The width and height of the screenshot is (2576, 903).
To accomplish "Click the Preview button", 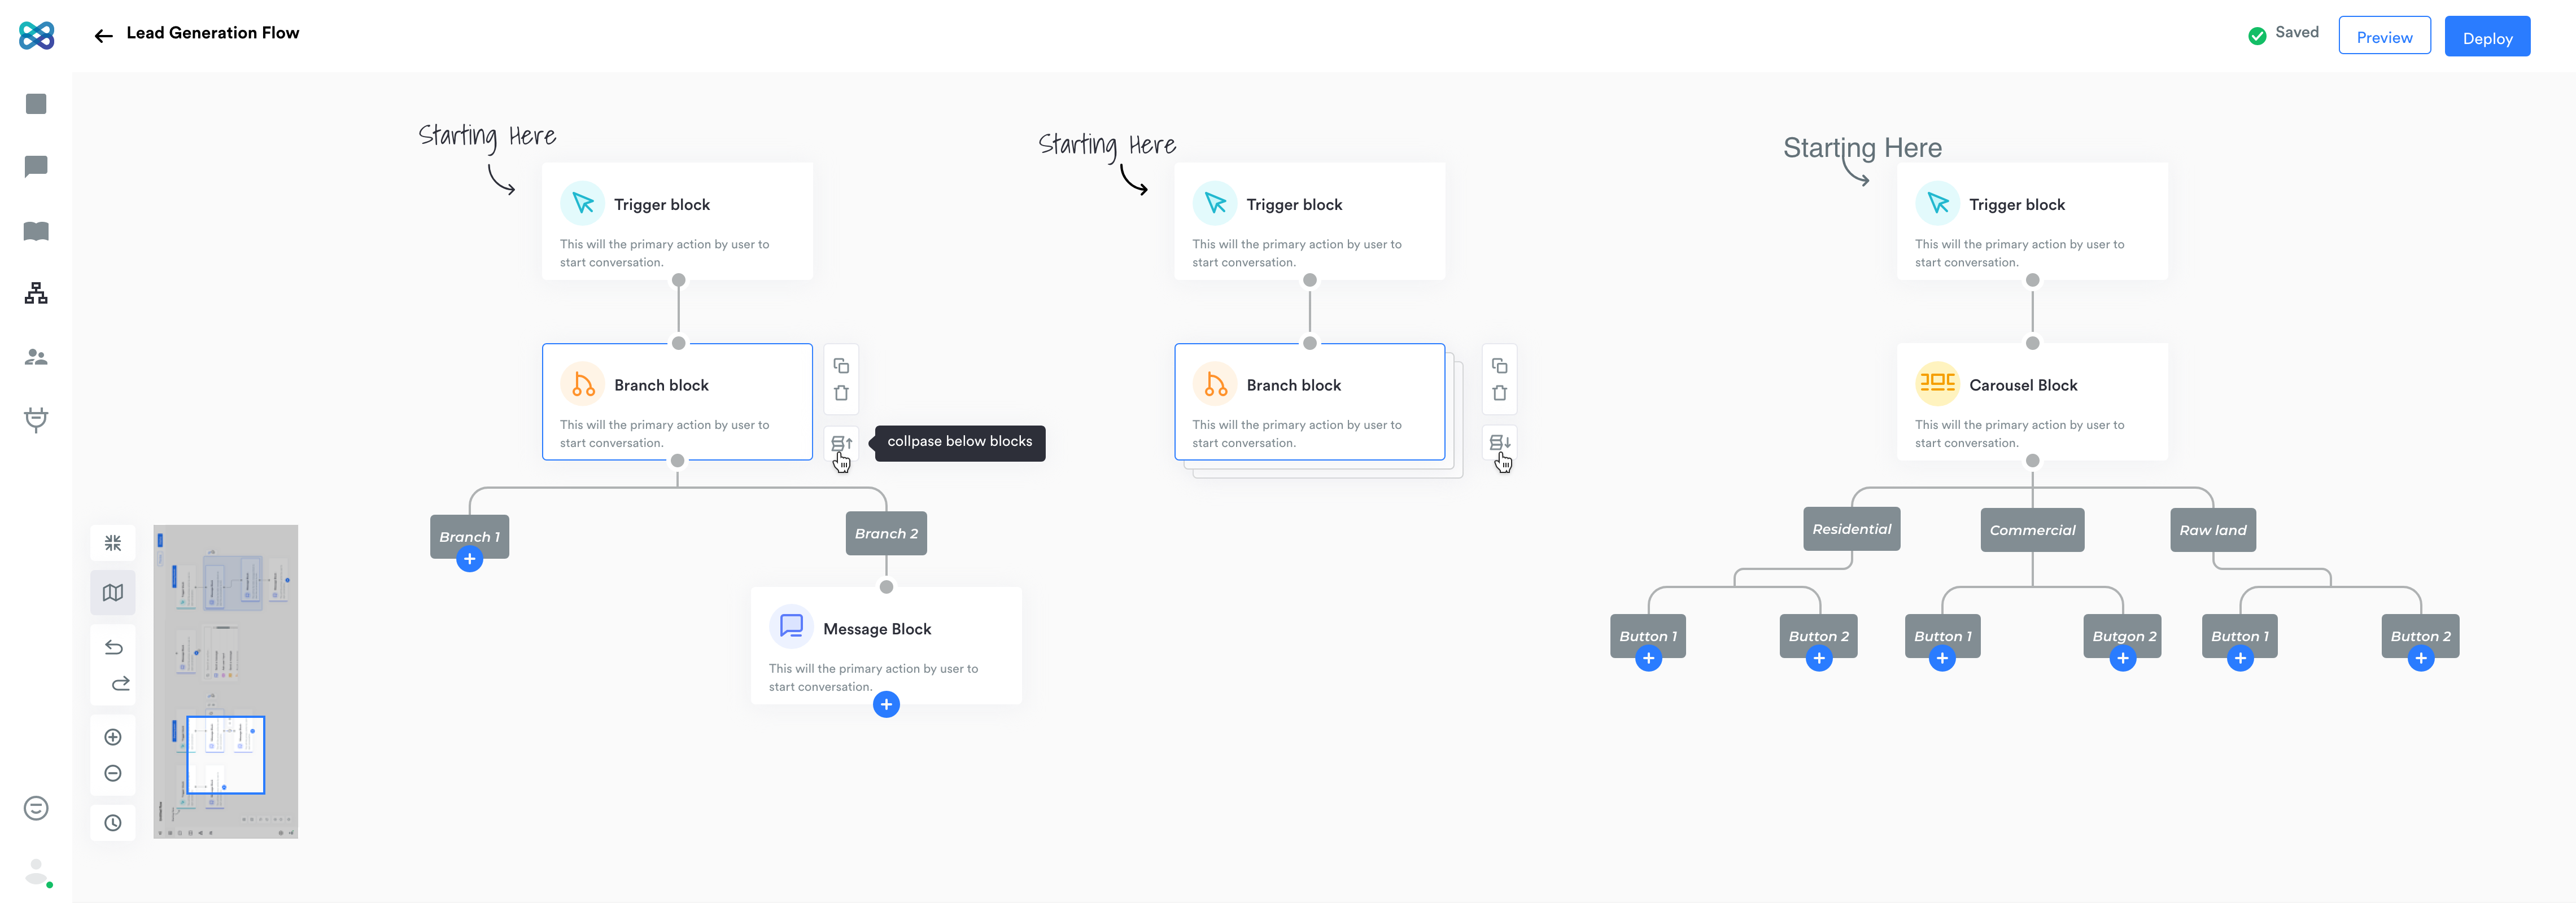I will (x=2383, y=37).
